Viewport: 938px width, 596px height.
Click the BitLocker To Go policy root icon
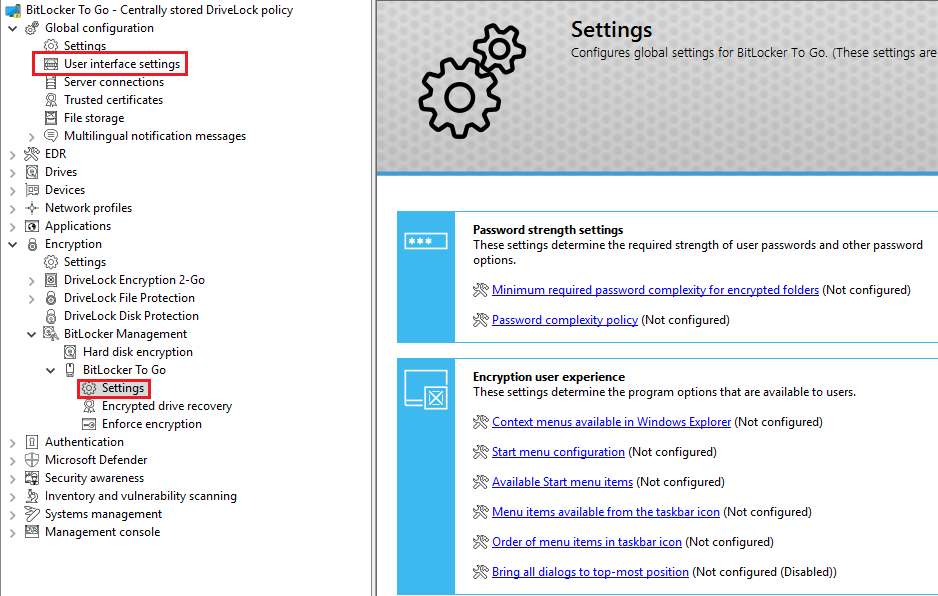13,10
